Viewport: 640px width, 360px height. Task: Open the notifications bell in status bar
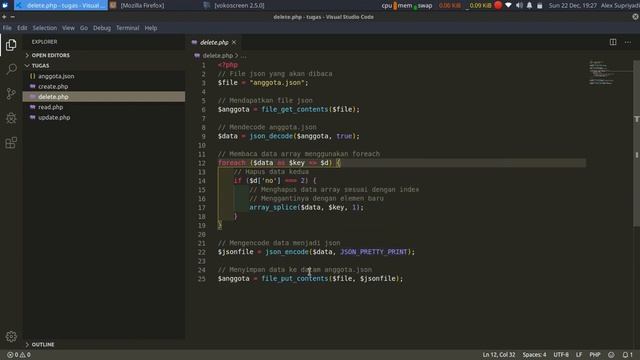click(627, 355)
